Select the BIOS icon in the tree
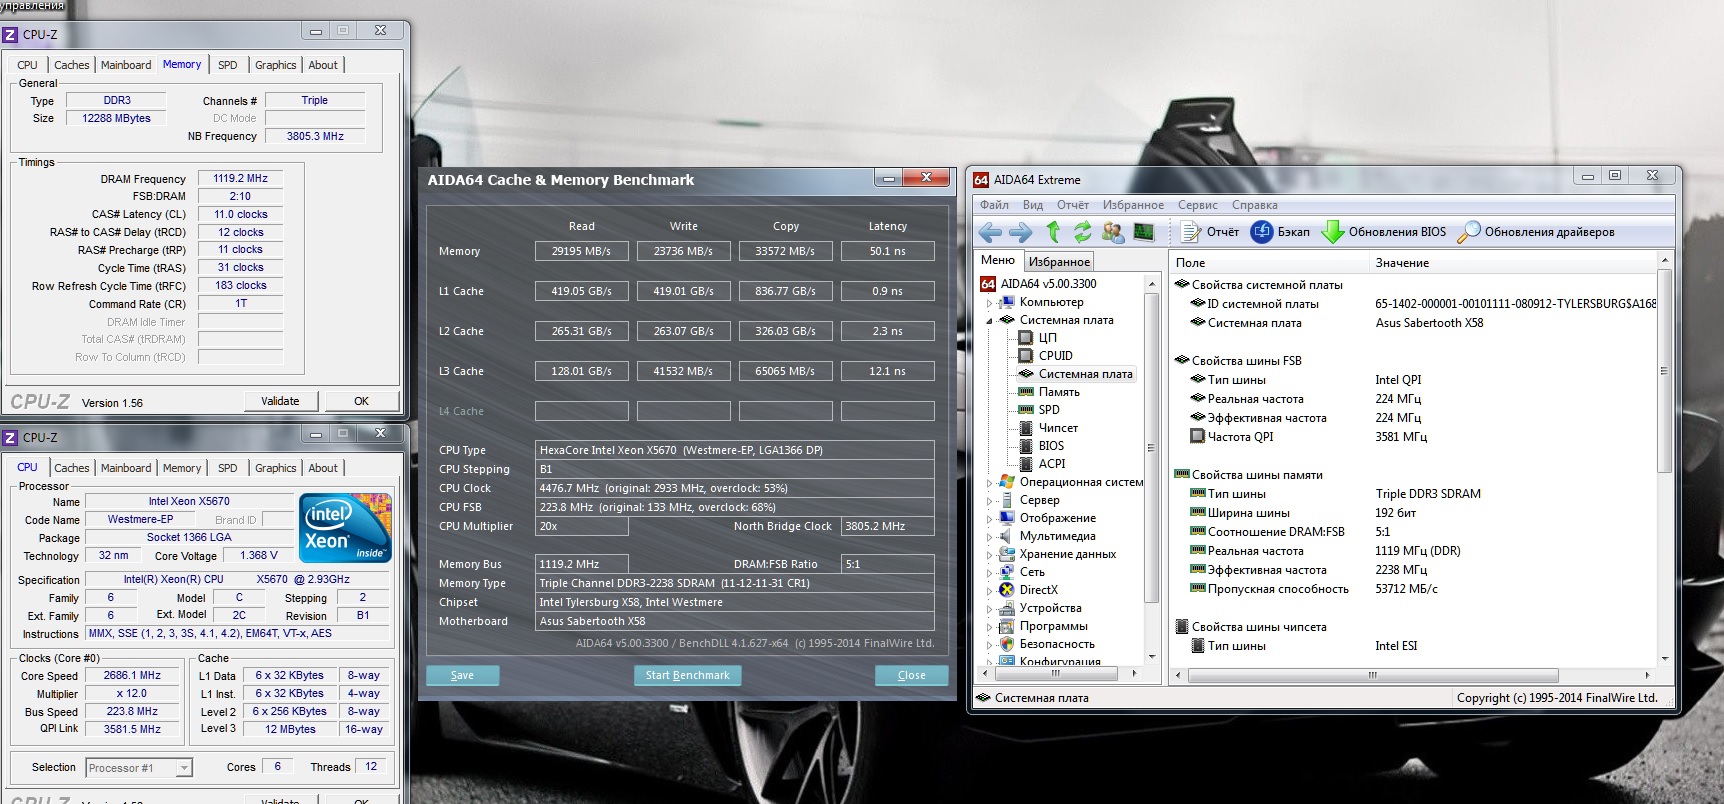Screen dimensions: 1724x804 [x=1025, y=446]
